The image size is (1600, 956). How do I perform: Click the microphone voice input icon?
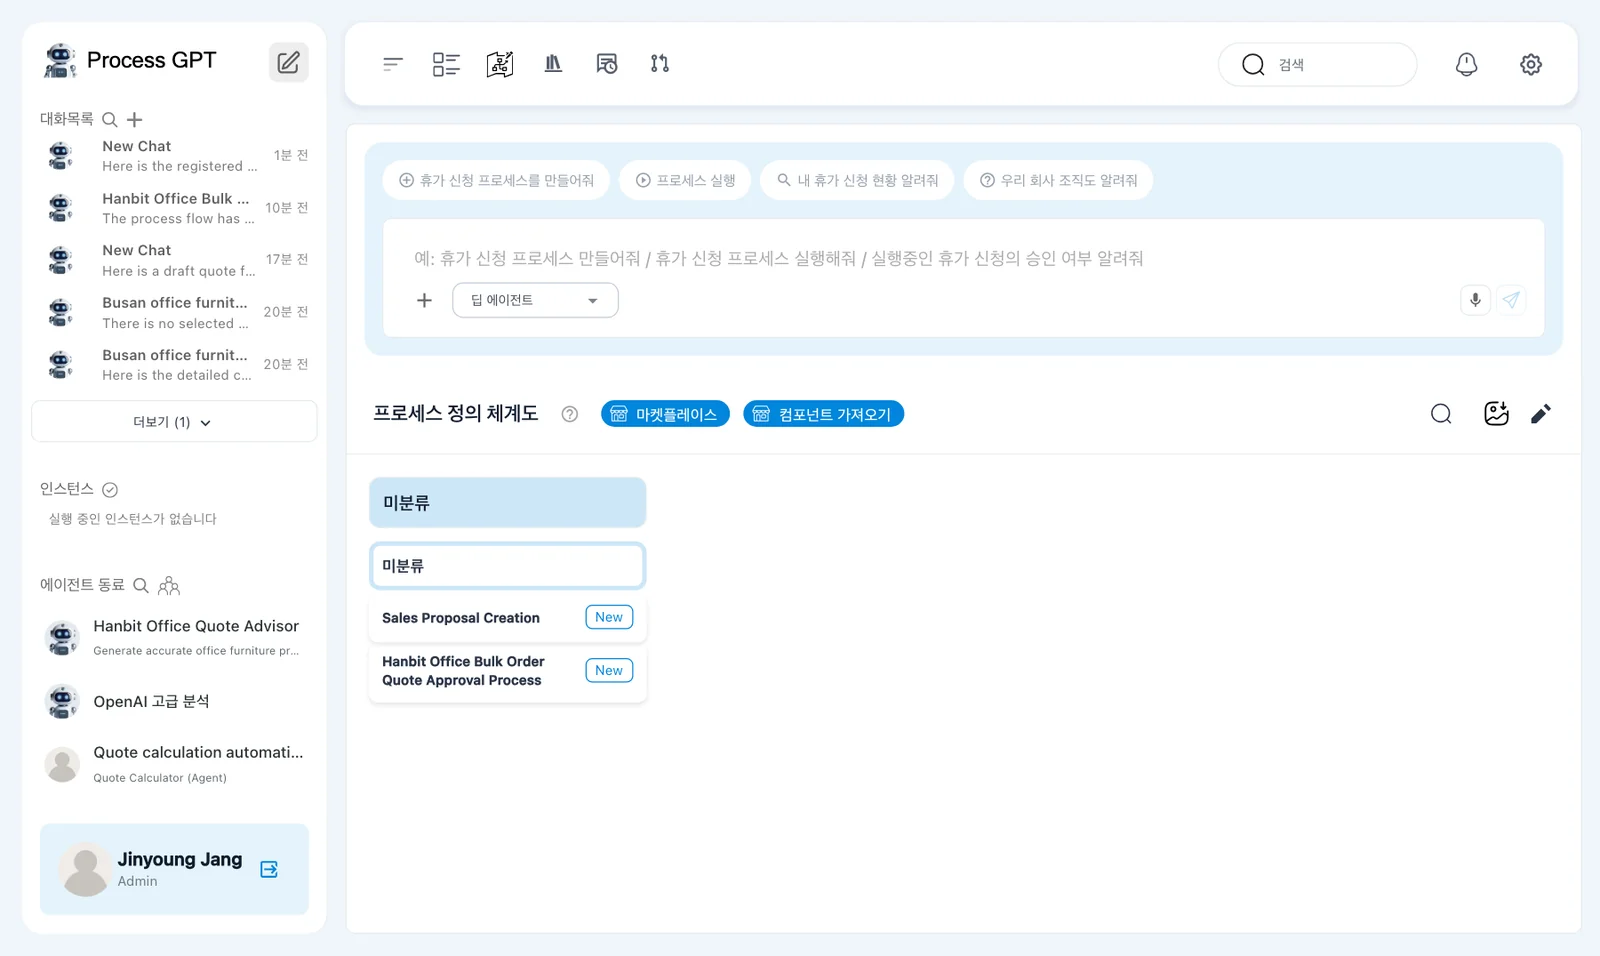(1475, 300)
